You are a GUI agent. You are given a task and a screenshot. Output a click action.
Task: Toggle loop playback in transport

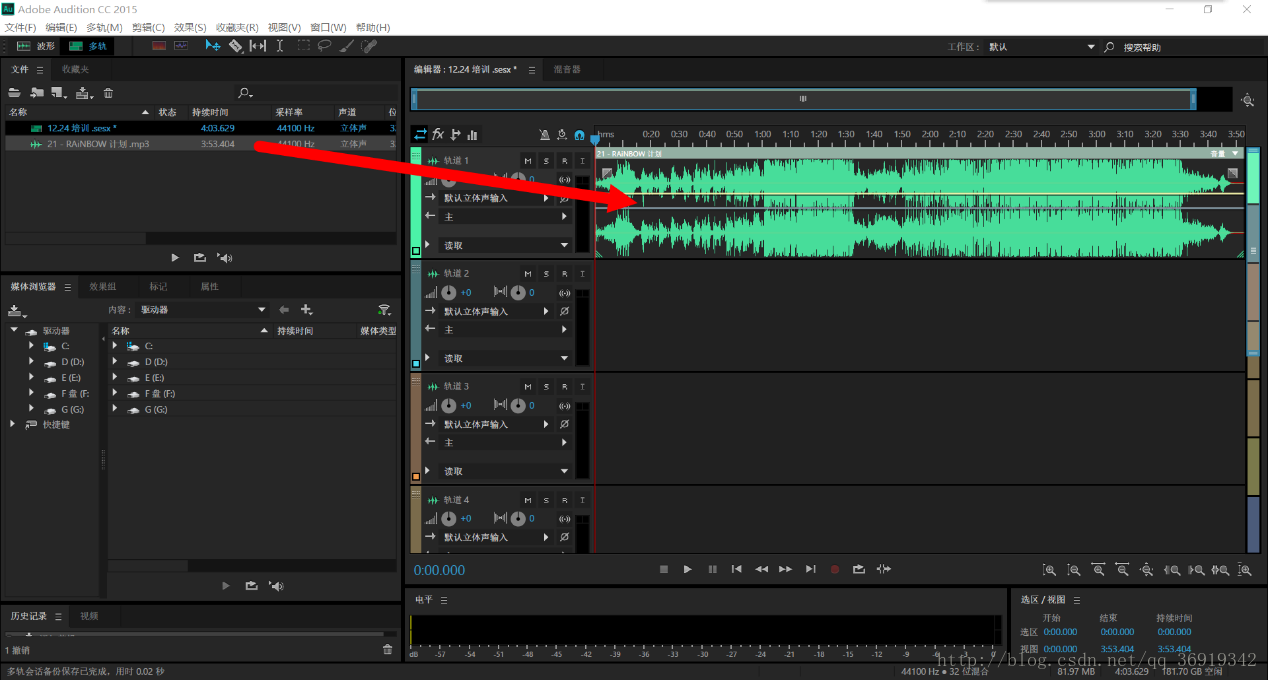[x=859, y=569]
